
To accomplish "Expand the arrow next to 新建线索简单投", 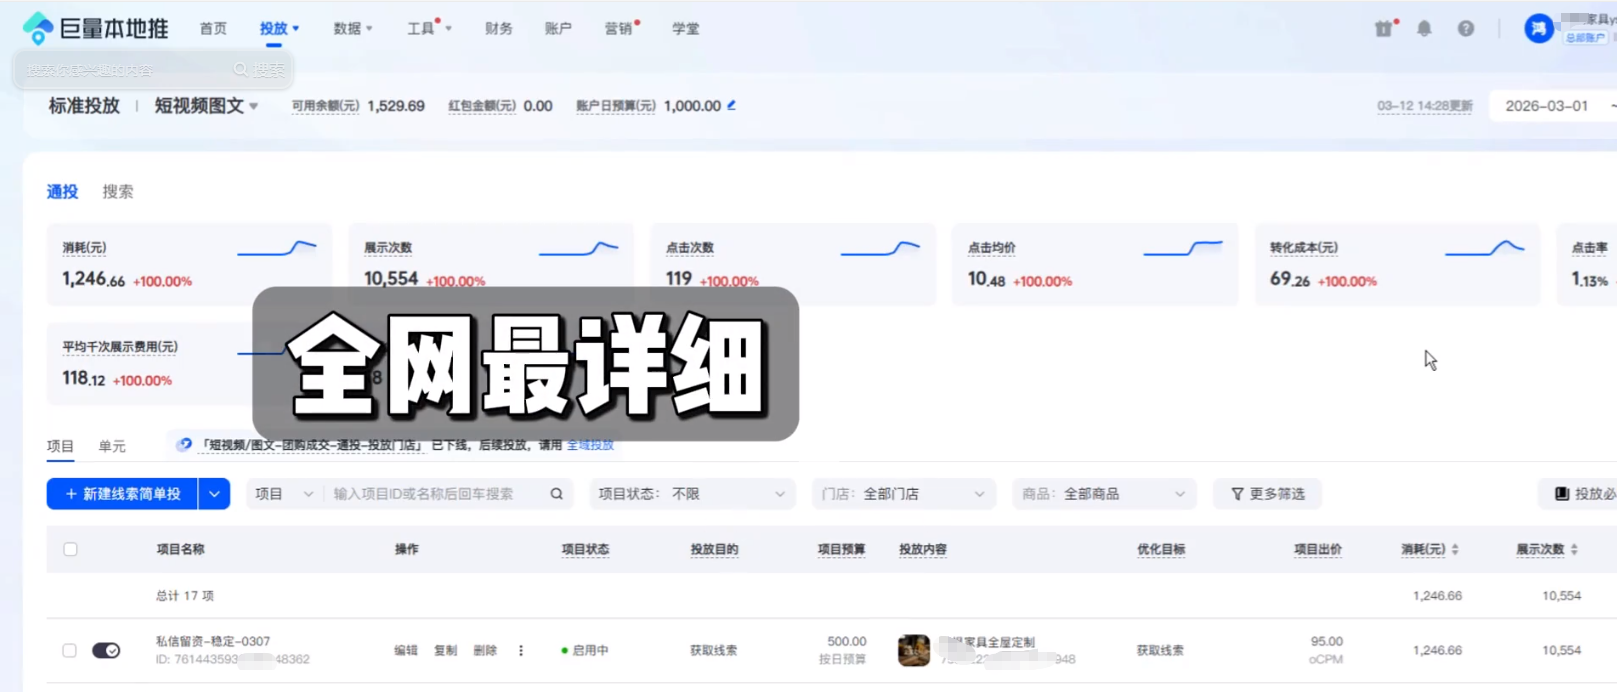I will click(214, 494).
